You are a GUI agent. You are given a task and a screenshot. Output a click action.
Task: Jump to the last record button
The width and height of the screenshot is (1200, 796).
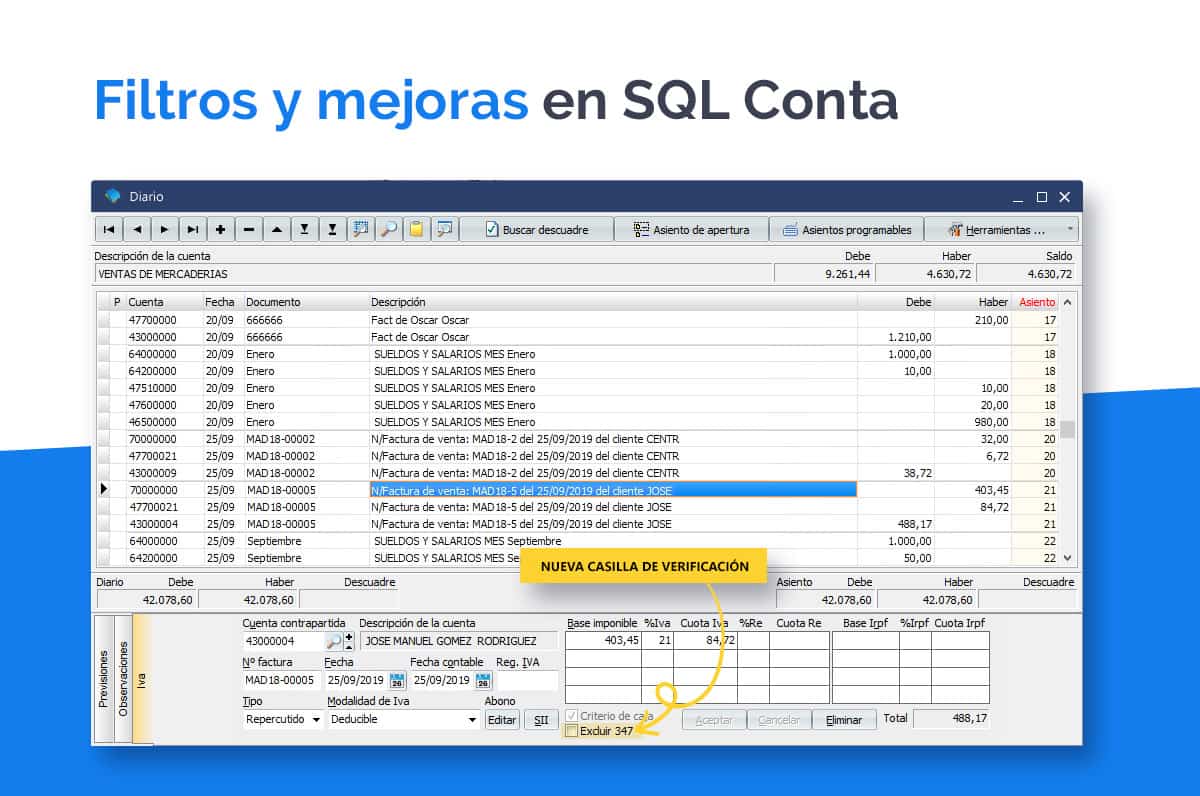192,230
